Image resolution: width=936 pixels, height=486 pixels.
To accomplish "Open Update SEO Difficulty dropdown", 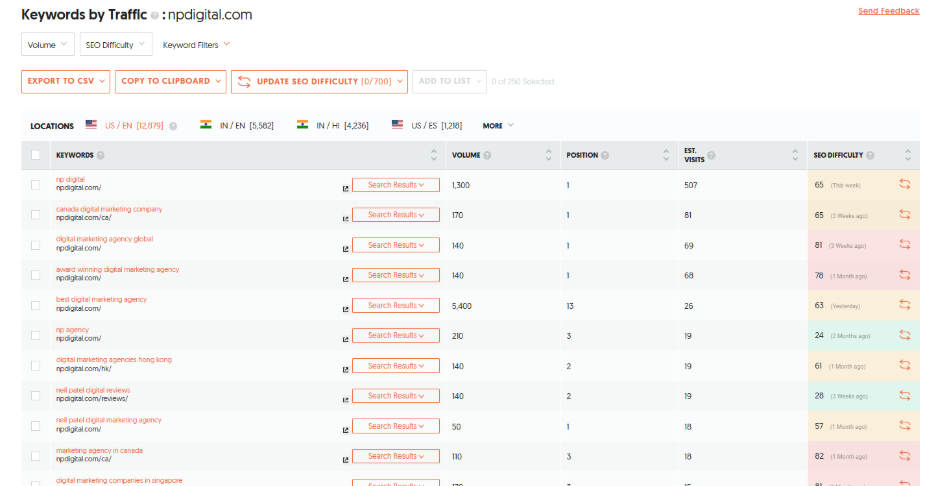I will click(x=319, y=82).
